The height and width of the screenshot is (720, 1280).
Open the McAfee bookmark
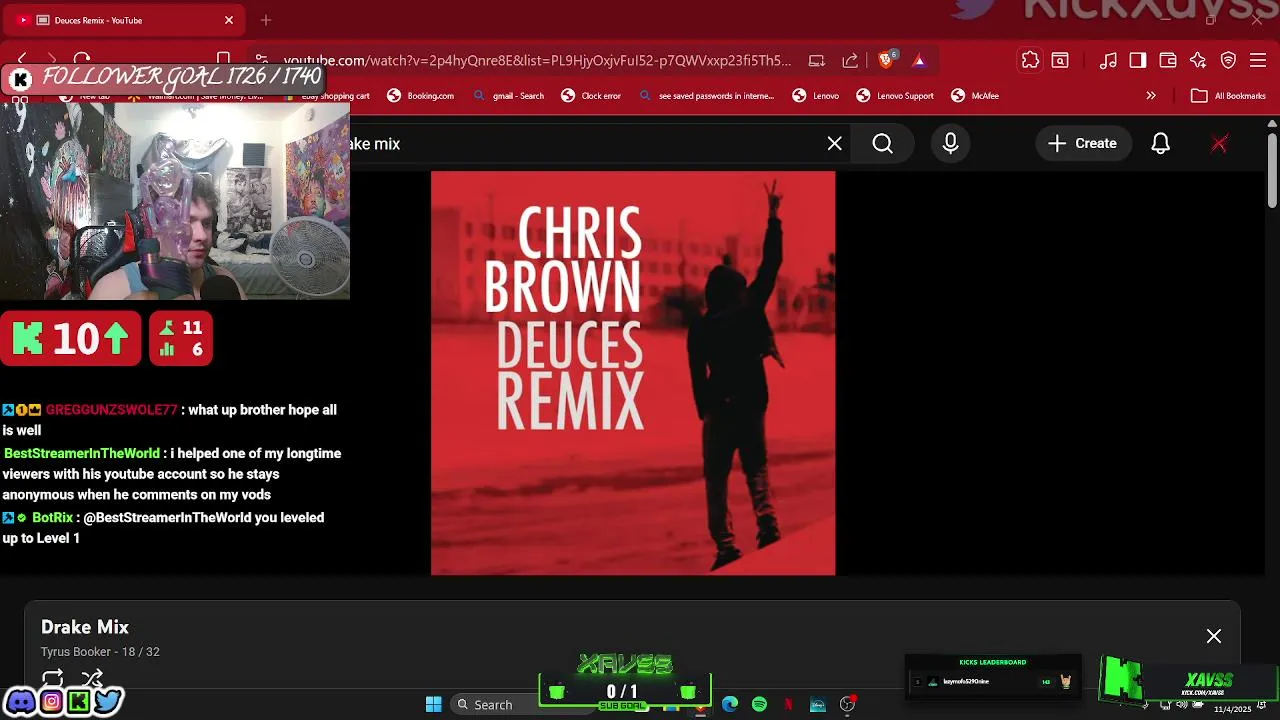point(975,96)
